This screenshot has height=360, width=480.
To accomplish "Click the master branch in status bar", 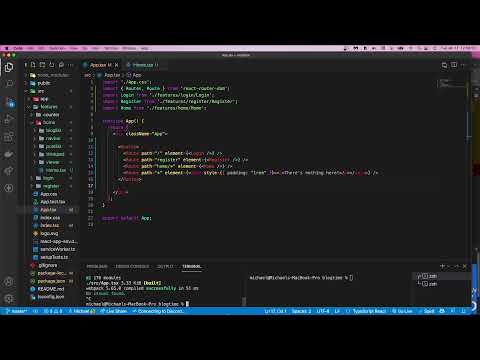I will click(x=16, y=311).
